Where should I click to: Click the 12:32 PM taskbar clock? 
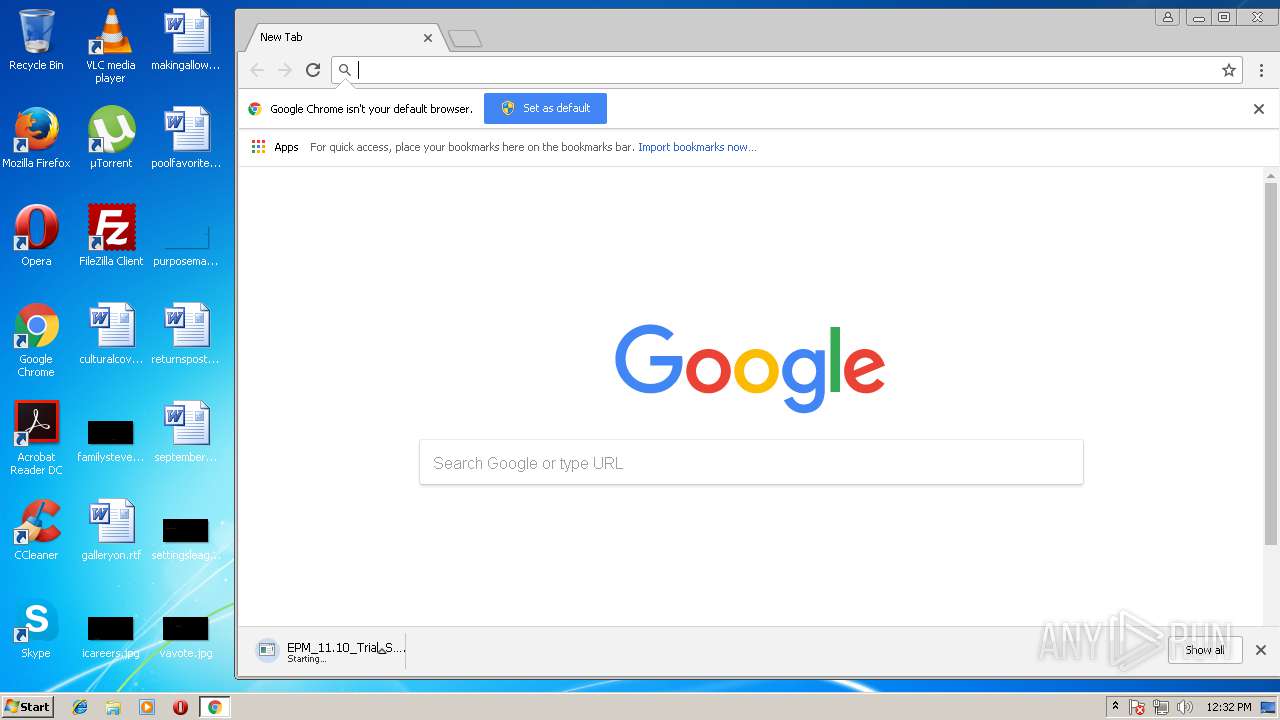(1229, 707)
